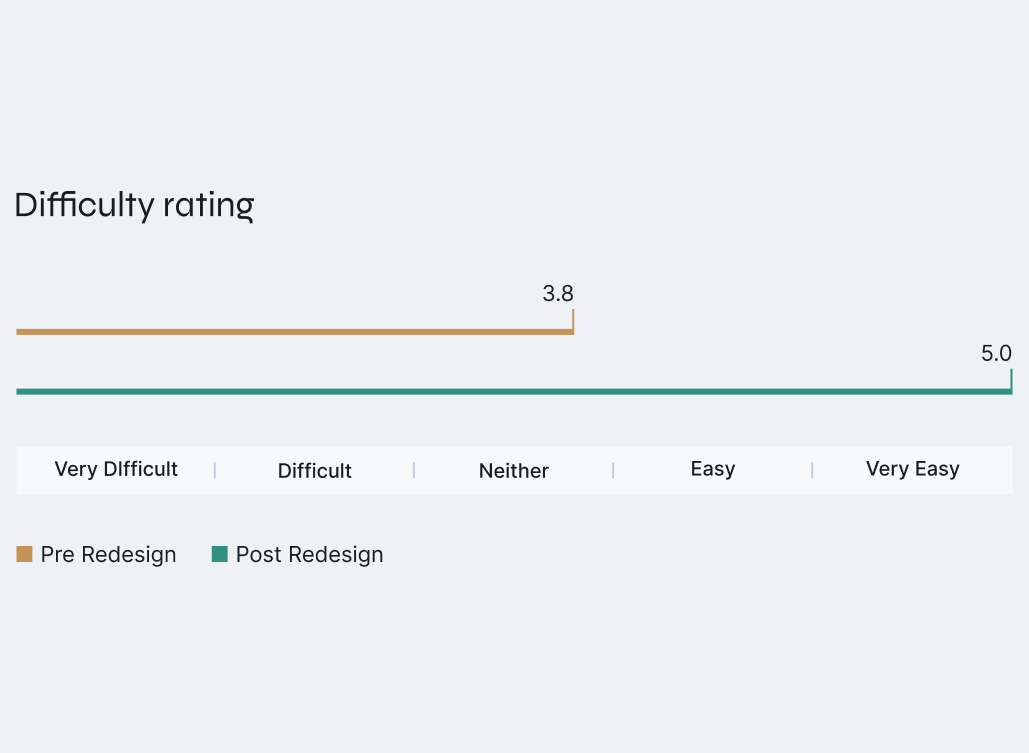Click the orange Pre Redesign legend swatch
The height and width of the screenshot is (753, 1029).
(25, 554)
